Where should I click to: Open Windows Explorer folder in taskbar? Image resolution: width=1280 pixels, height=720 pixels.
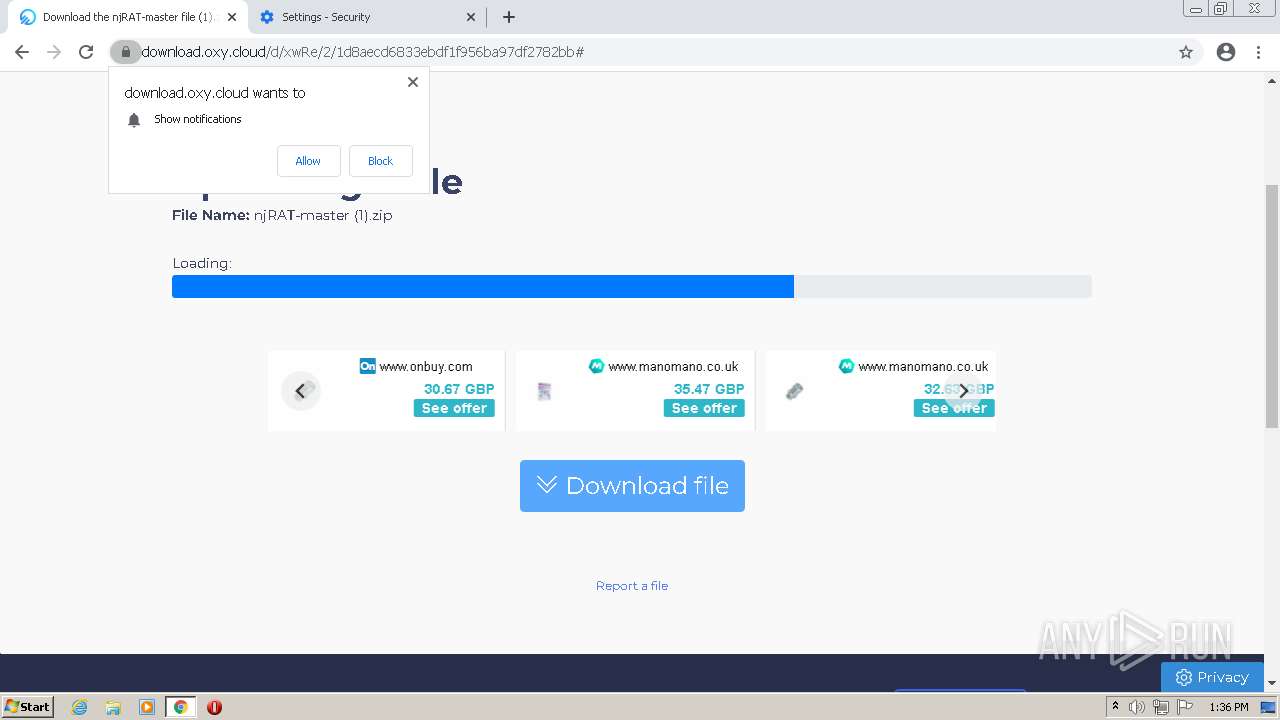click(113, 707)
